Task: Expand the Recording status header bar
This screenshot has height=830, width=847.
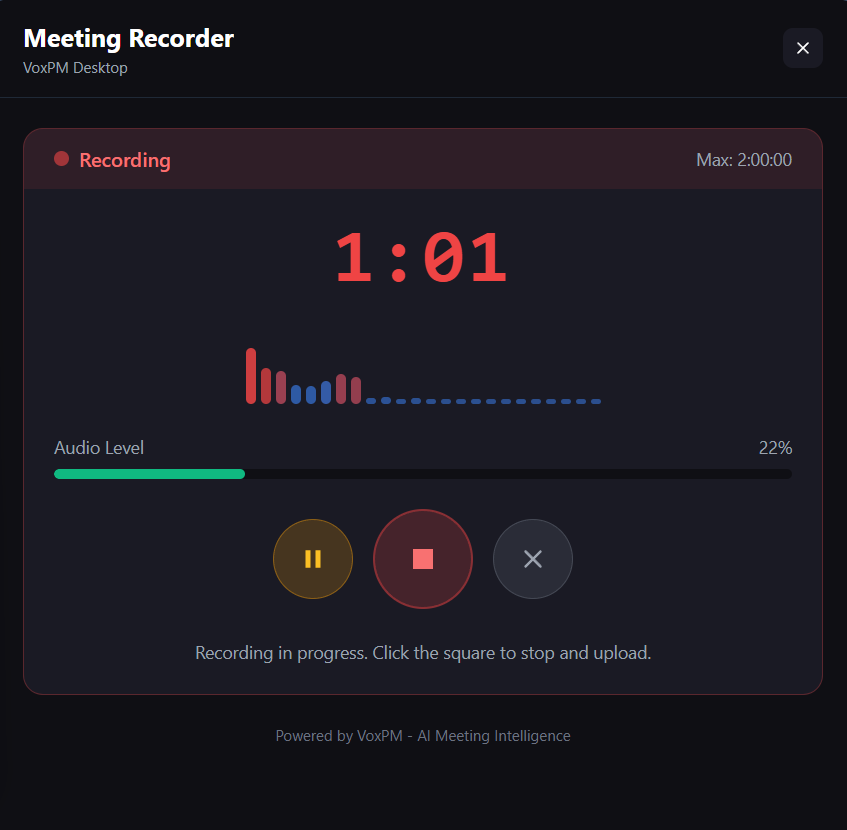Action: coord(423,158)
